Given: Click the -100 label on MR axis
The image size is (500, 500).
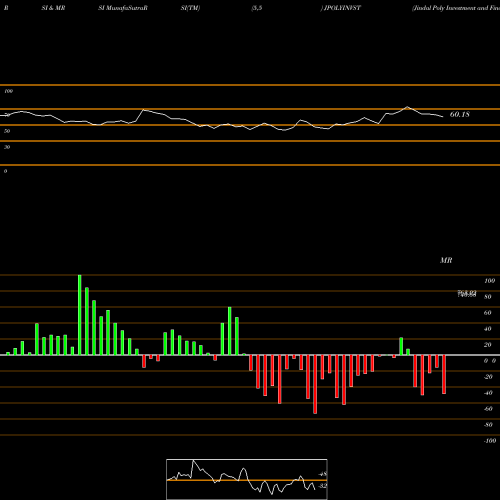Looking at the screenshot, I should [x=489, y=441].
